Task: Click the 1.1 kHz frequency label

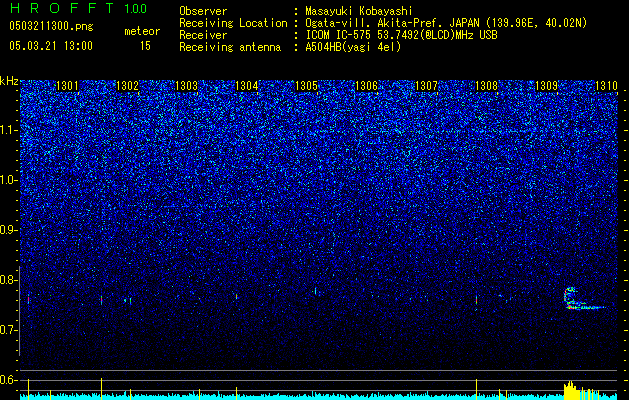Action: 9,130
